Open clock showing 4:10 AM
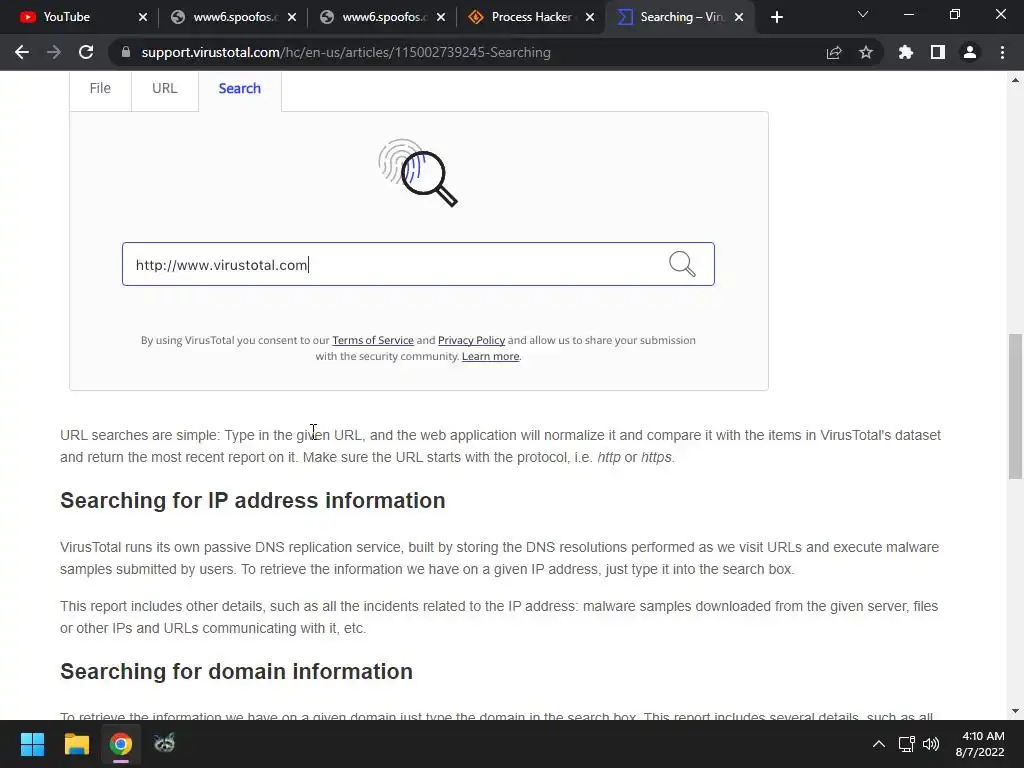Screen dimensions: 1024x768 tap(980, 744)
